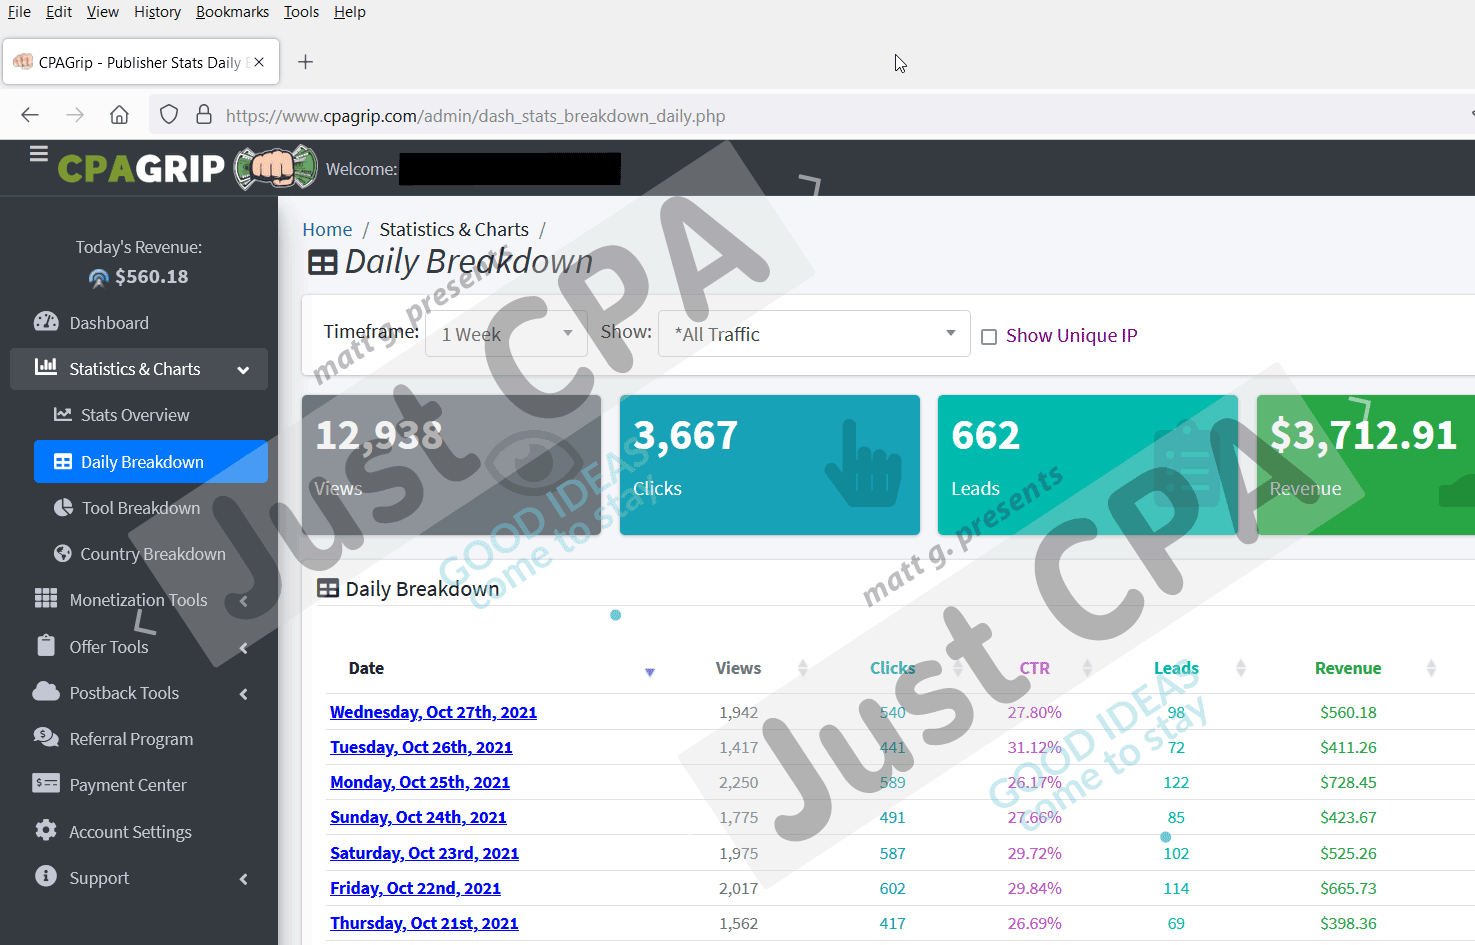Open a new browser tab
This screenshot has height=945, width=1475.
tap(306, 62)
